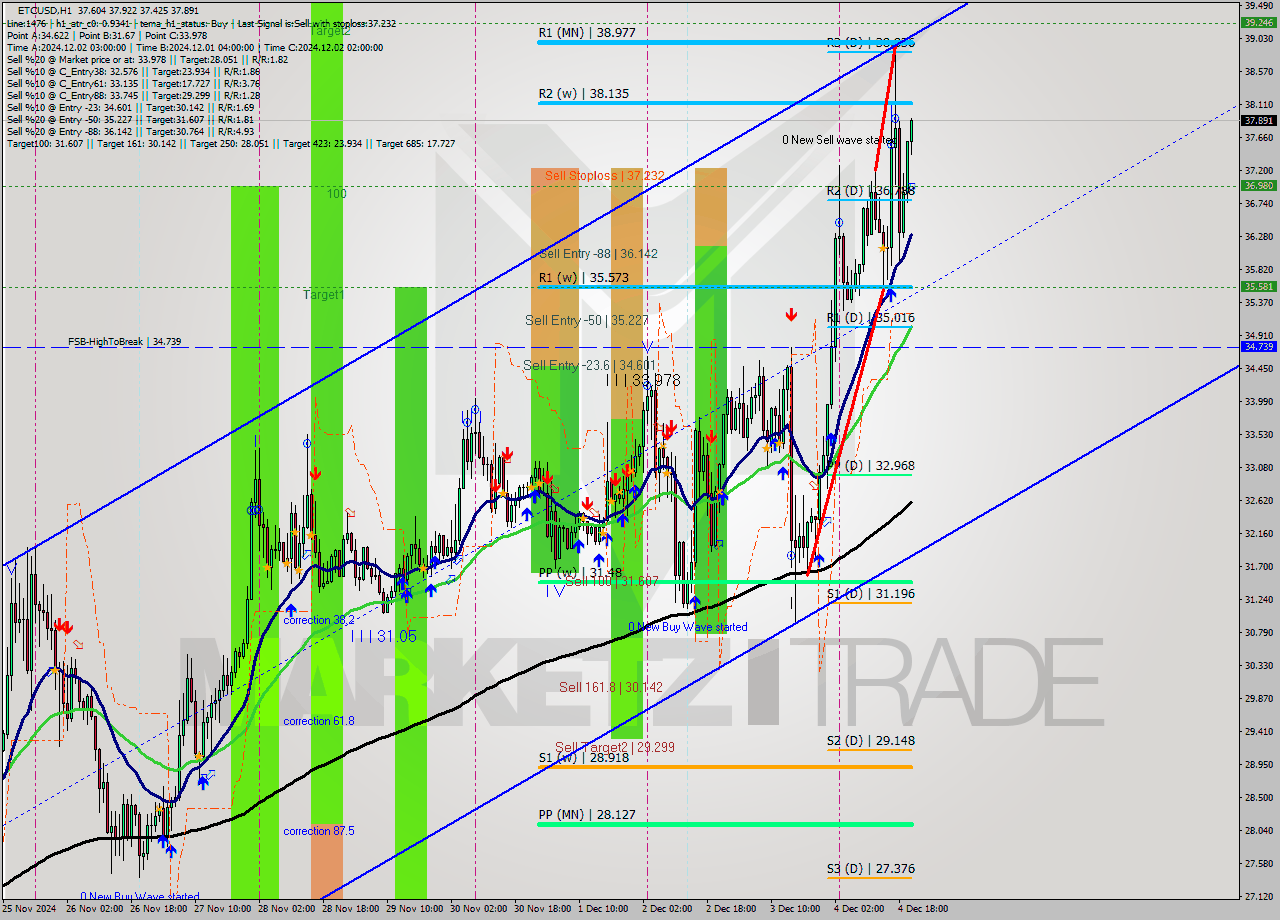Click the blue price tag 34.739
The width and height of the screenshot is (1280, 920).
1258,346
